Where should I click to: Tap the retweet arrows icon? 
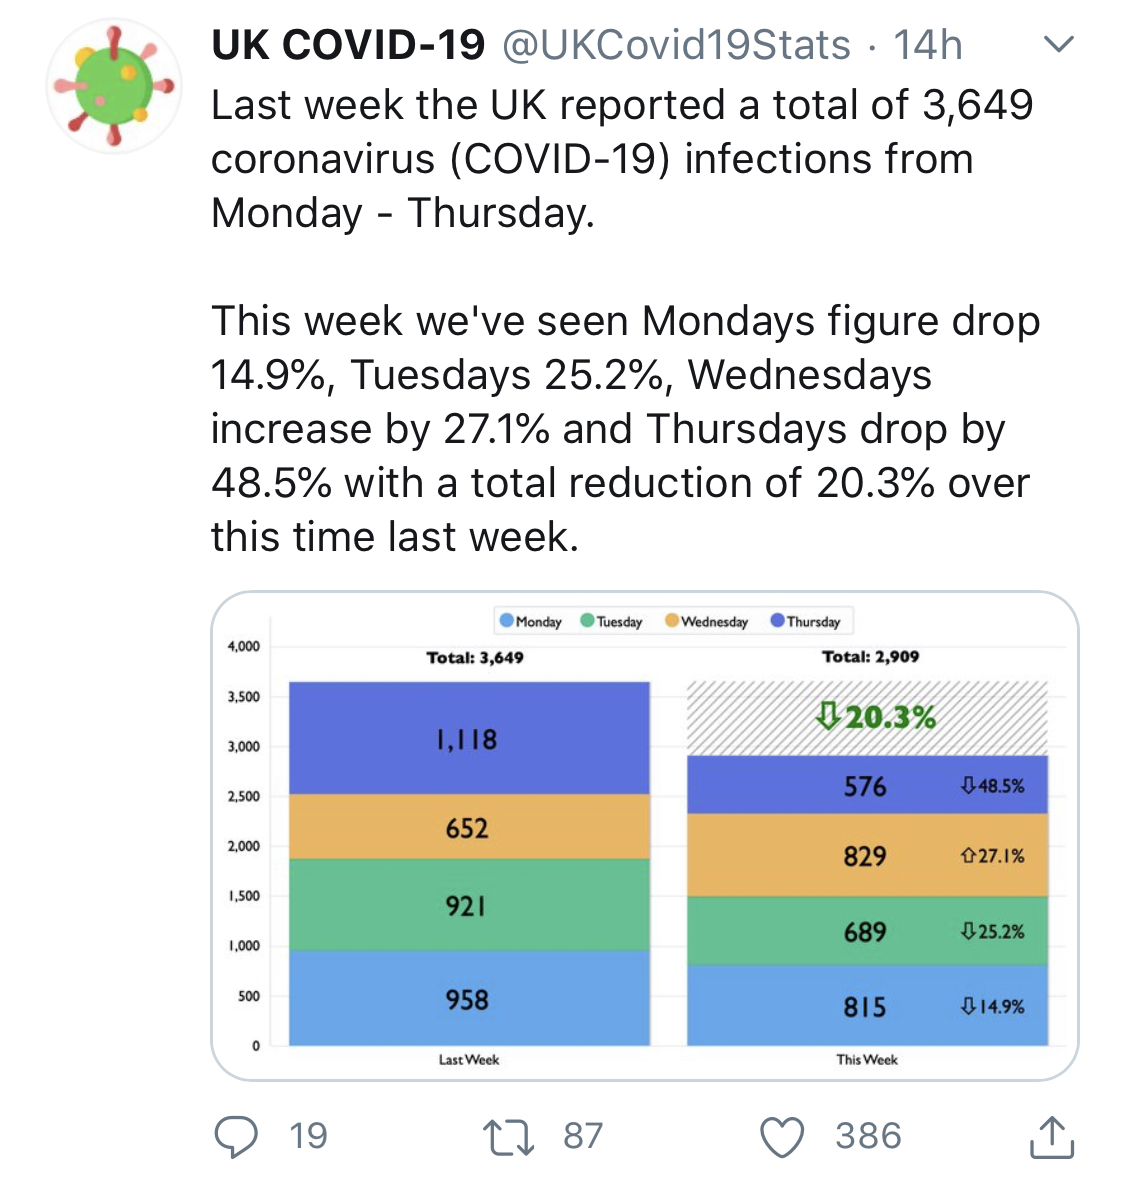(508, 1137)
